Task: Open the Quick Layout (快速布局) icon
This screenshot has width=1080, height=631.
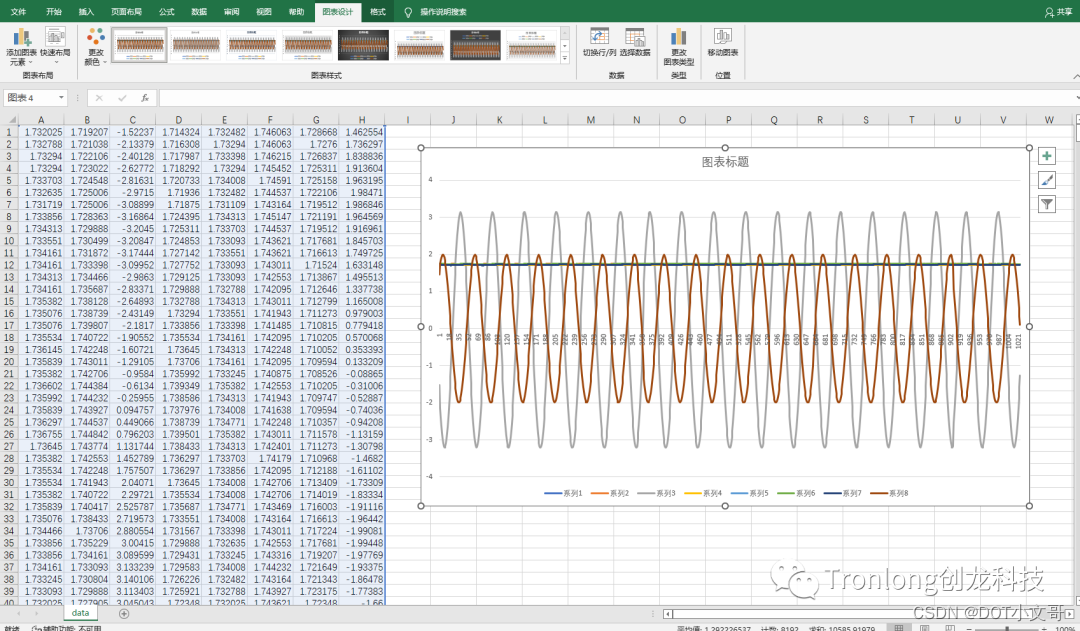Action: [55, 37]
